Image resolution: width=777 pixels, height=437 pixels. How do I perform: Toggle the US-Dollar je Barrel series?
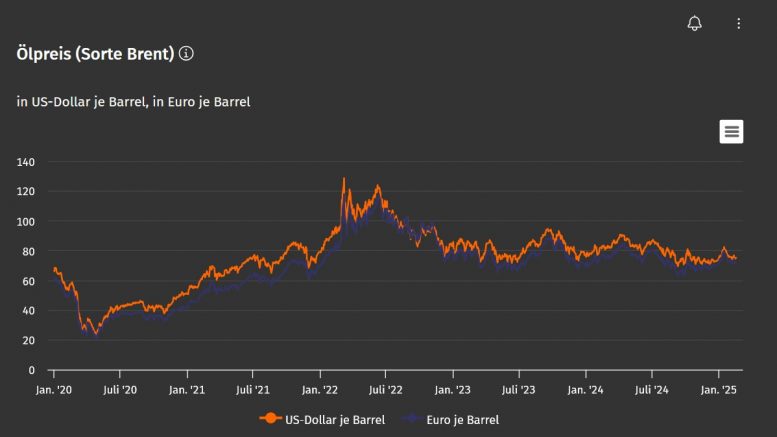tap(332, 419)
